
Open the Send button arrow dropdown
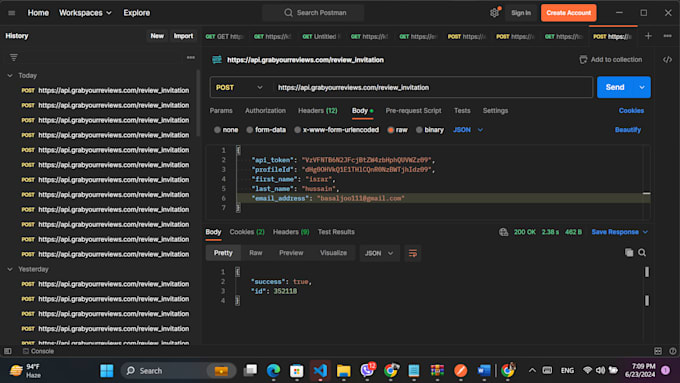click(x=642, y=88)
